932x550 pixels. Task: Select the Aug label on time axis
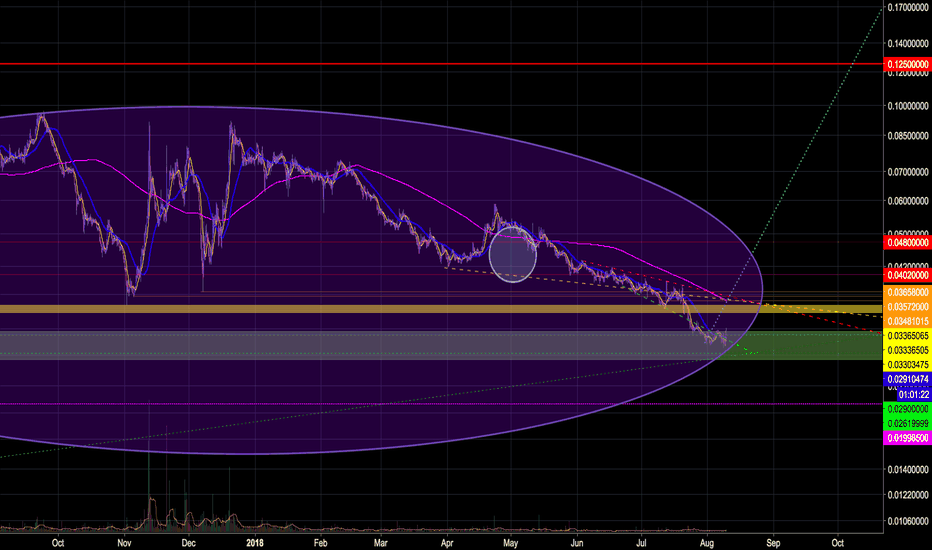[707, 543]
